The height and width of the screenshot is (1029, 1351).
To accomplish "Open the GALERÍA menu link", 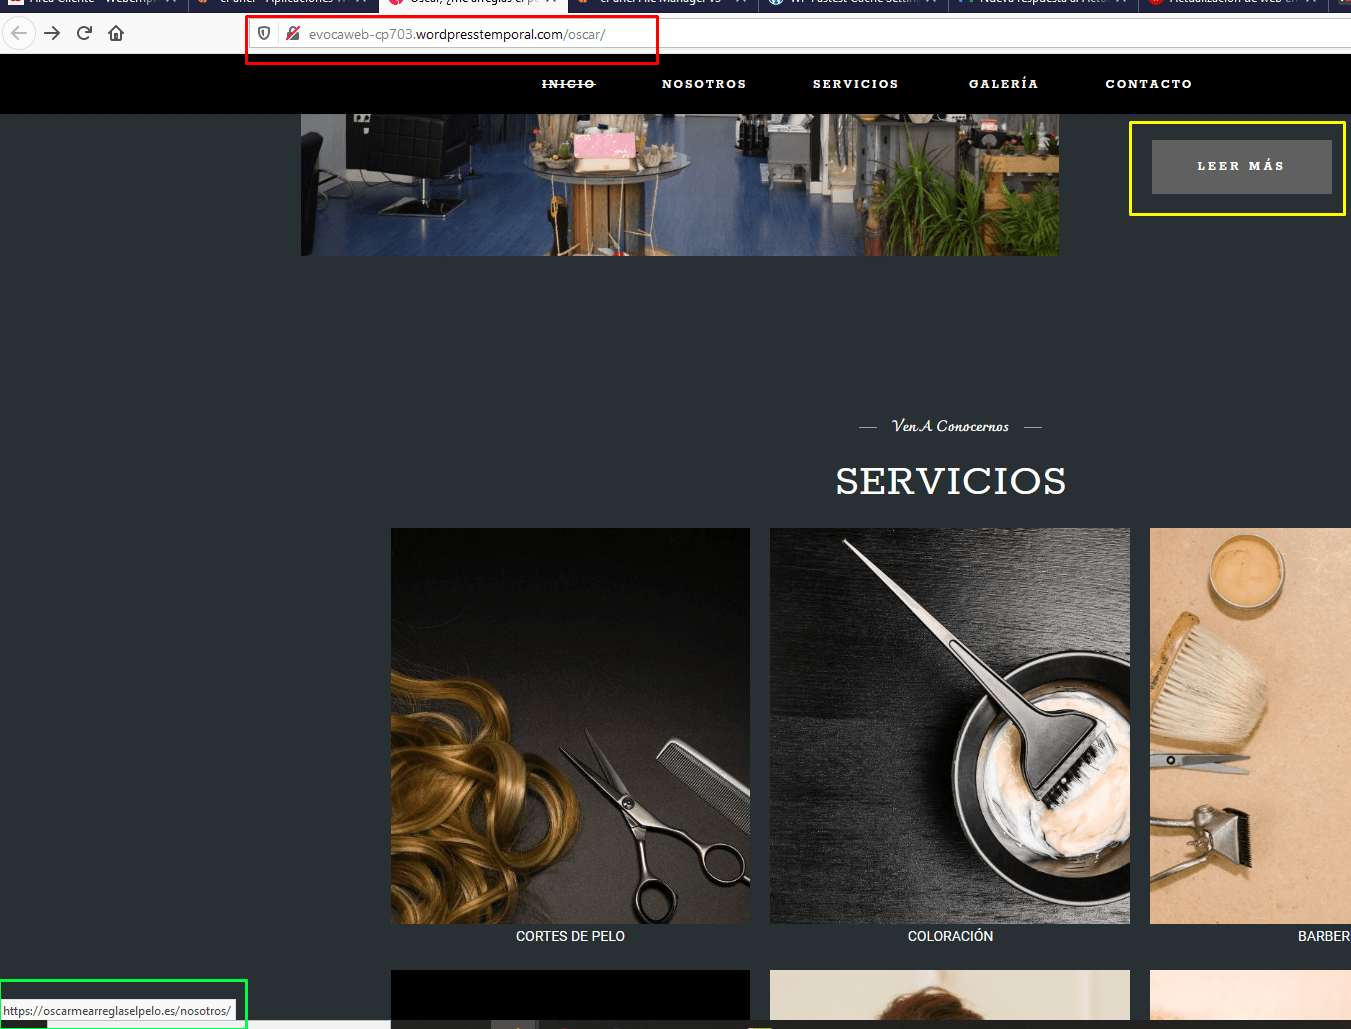I will click(x=1003, y=84).
